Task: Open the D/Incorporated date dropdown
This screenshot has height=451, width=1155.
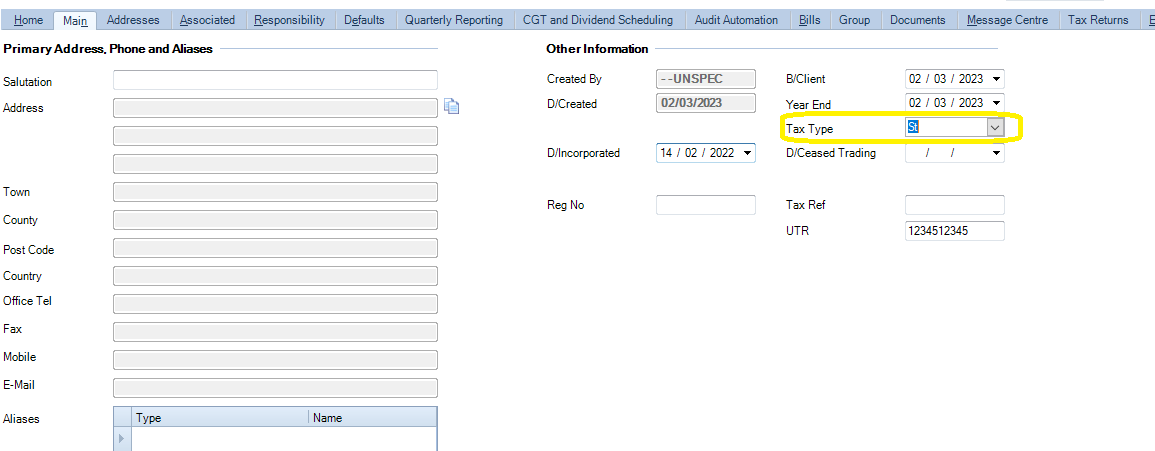Action: coord(747,153)
